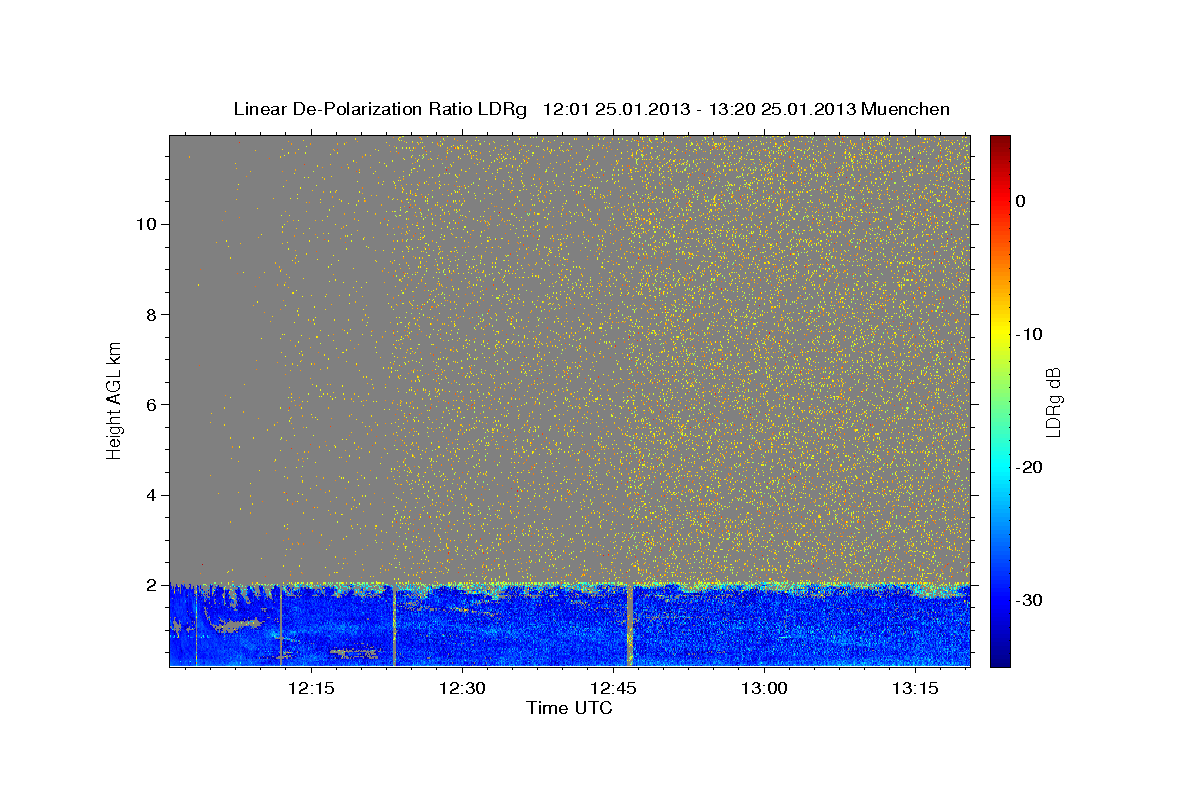The height and width of the screenshot is (800, 1200).
Task: Click the '13:00' time tick label
Action: 764,689
